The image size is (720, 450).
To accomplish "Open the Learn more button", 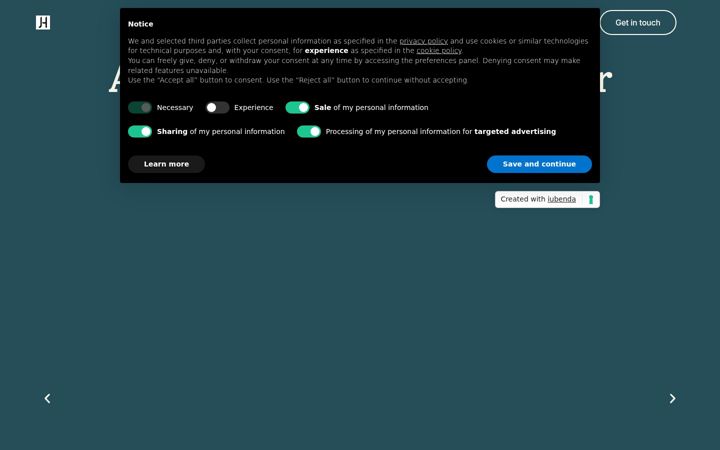I will click(166, 164).
